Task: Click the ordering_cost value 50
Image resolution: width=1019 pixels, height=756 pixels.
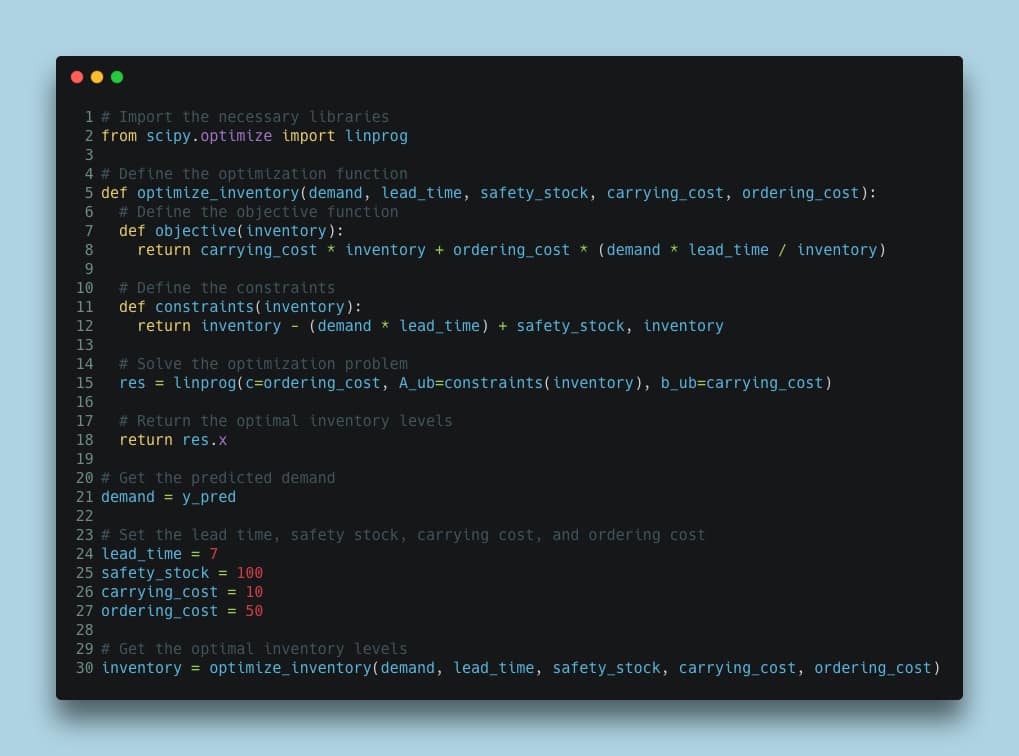Action: tap(253, 611)
